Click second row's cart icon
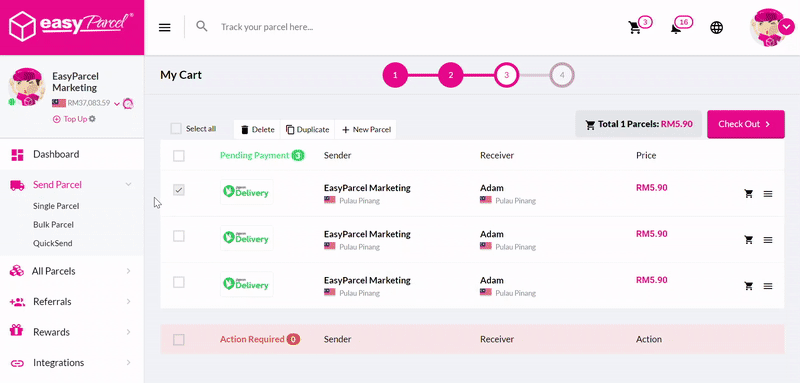Image resolution: width=800 pixels, height=383 pixels. (748, 239)
